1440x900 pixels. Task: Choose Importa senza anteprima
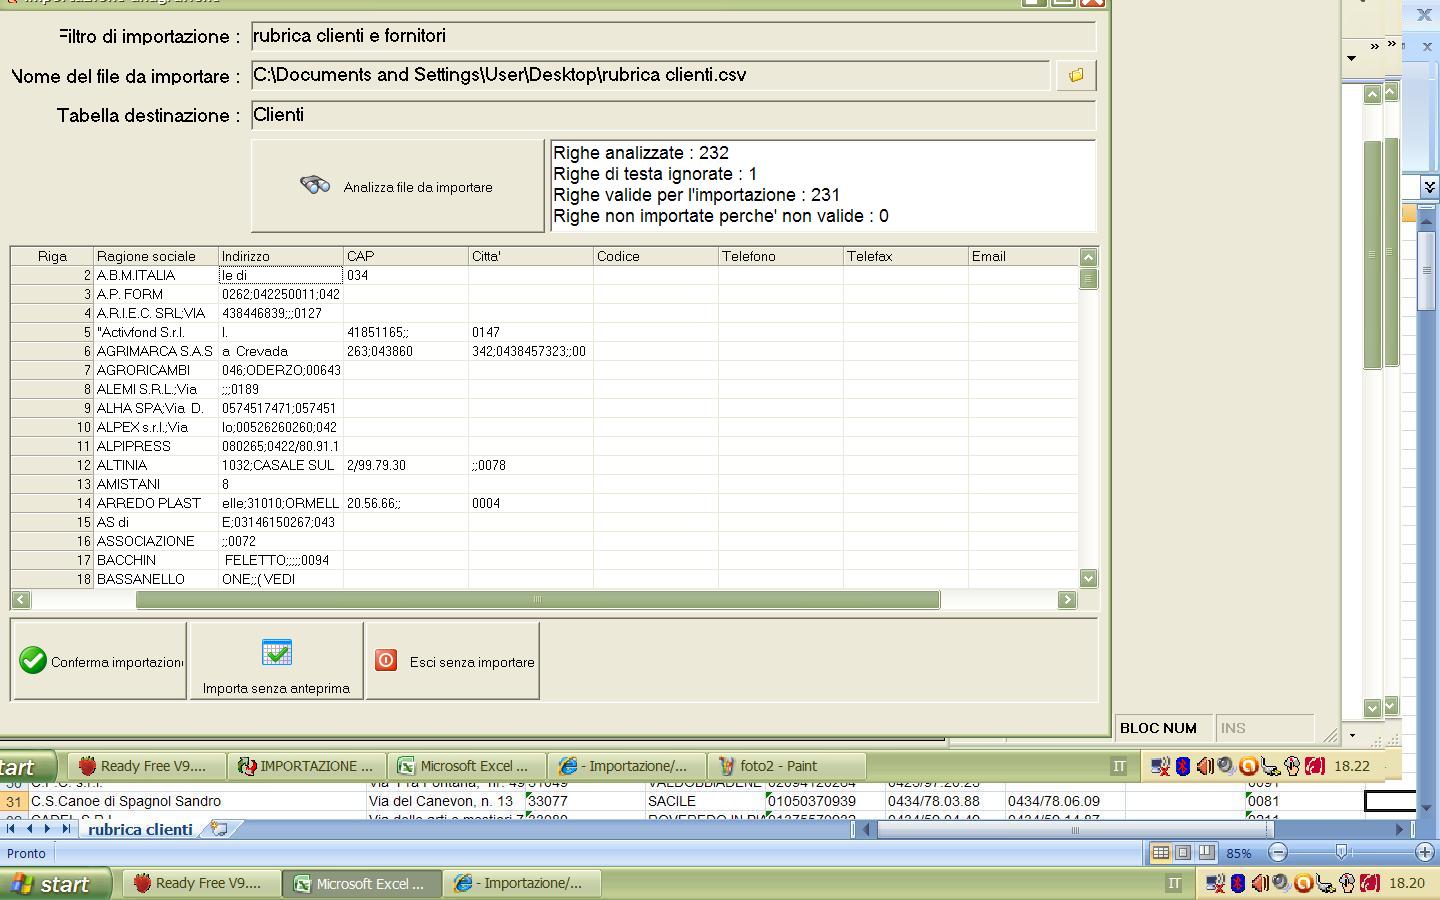point(276,661)
